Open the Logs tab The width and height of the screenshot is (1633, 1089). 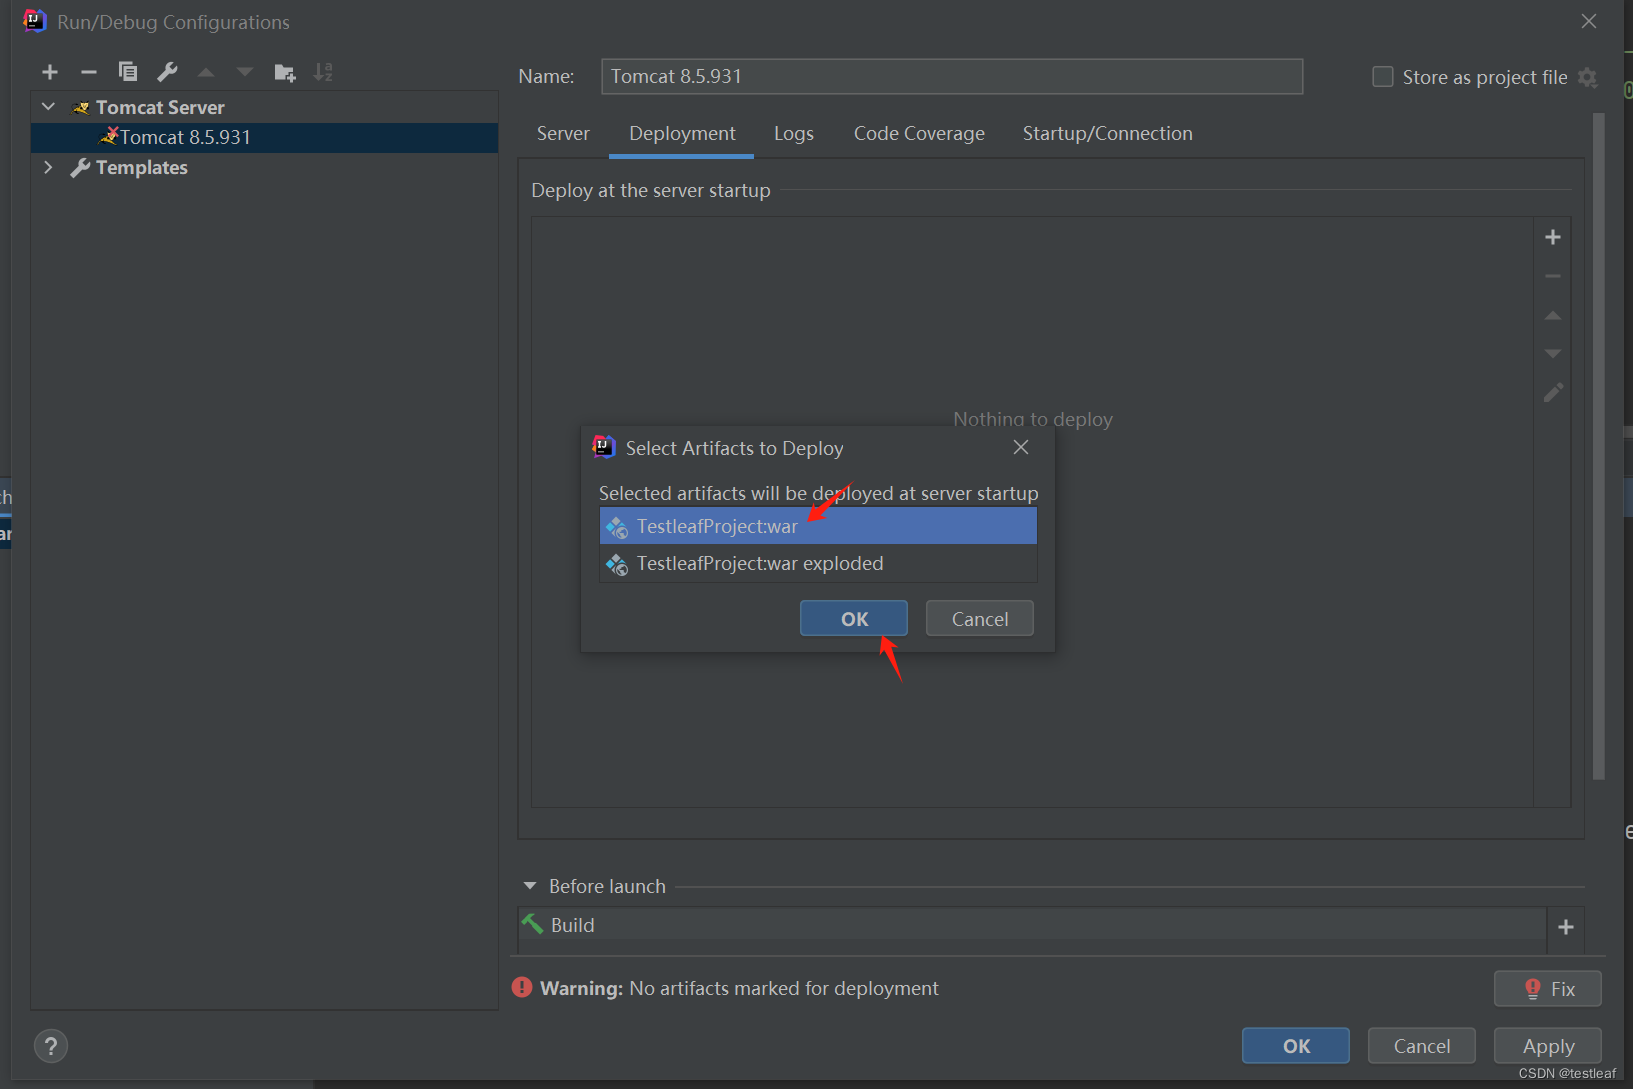point(794,134)
